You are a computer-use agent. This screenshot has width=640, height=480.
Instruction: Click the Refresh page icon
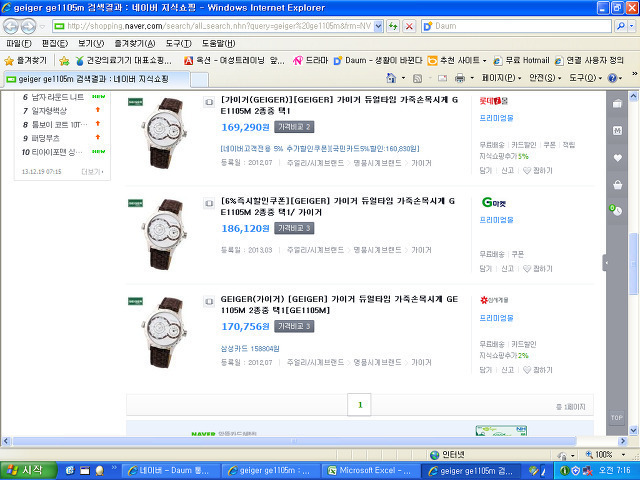[393, 27]
